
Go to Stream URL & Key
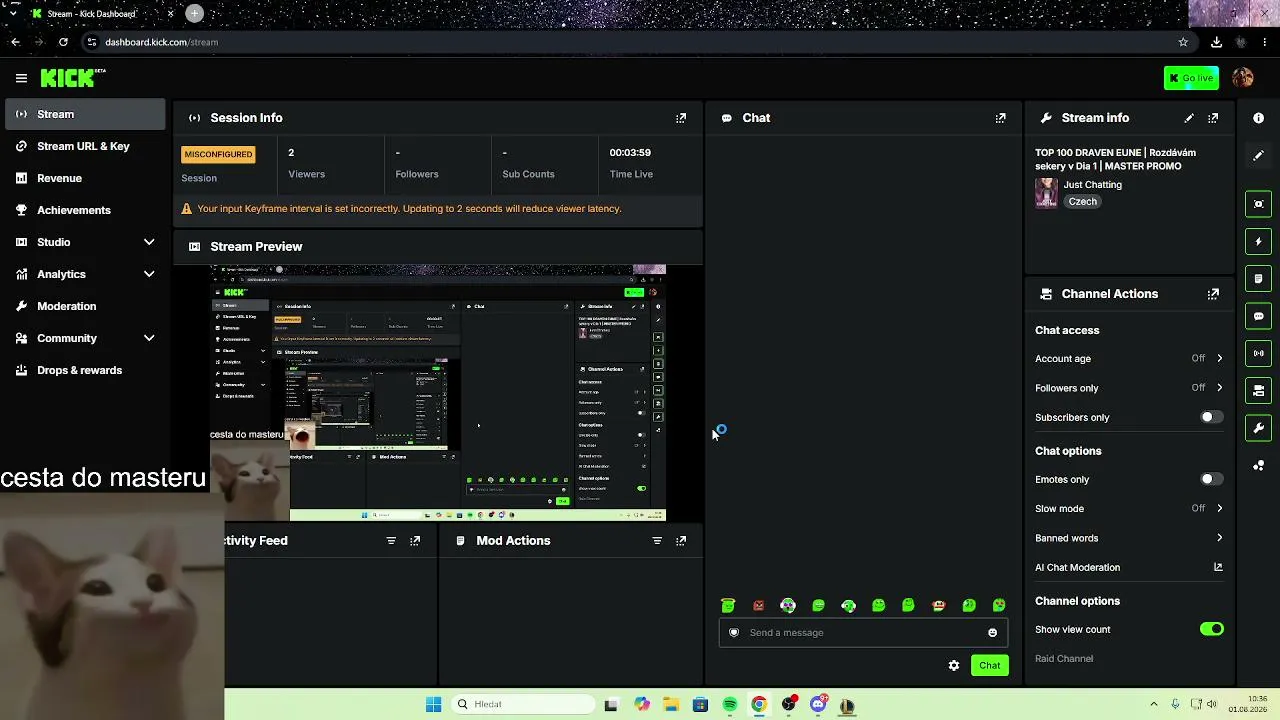85,146
